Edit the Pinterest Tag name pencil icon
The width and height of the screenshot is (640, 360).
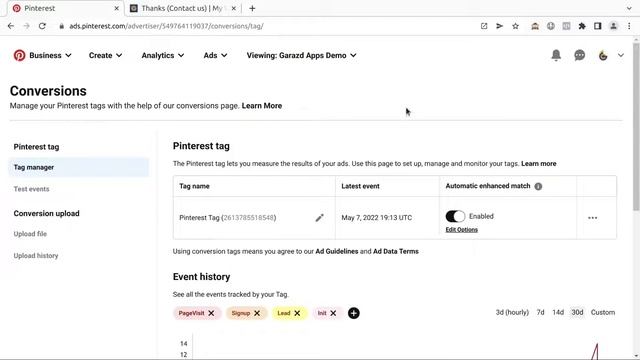click(x=320, y=218)
